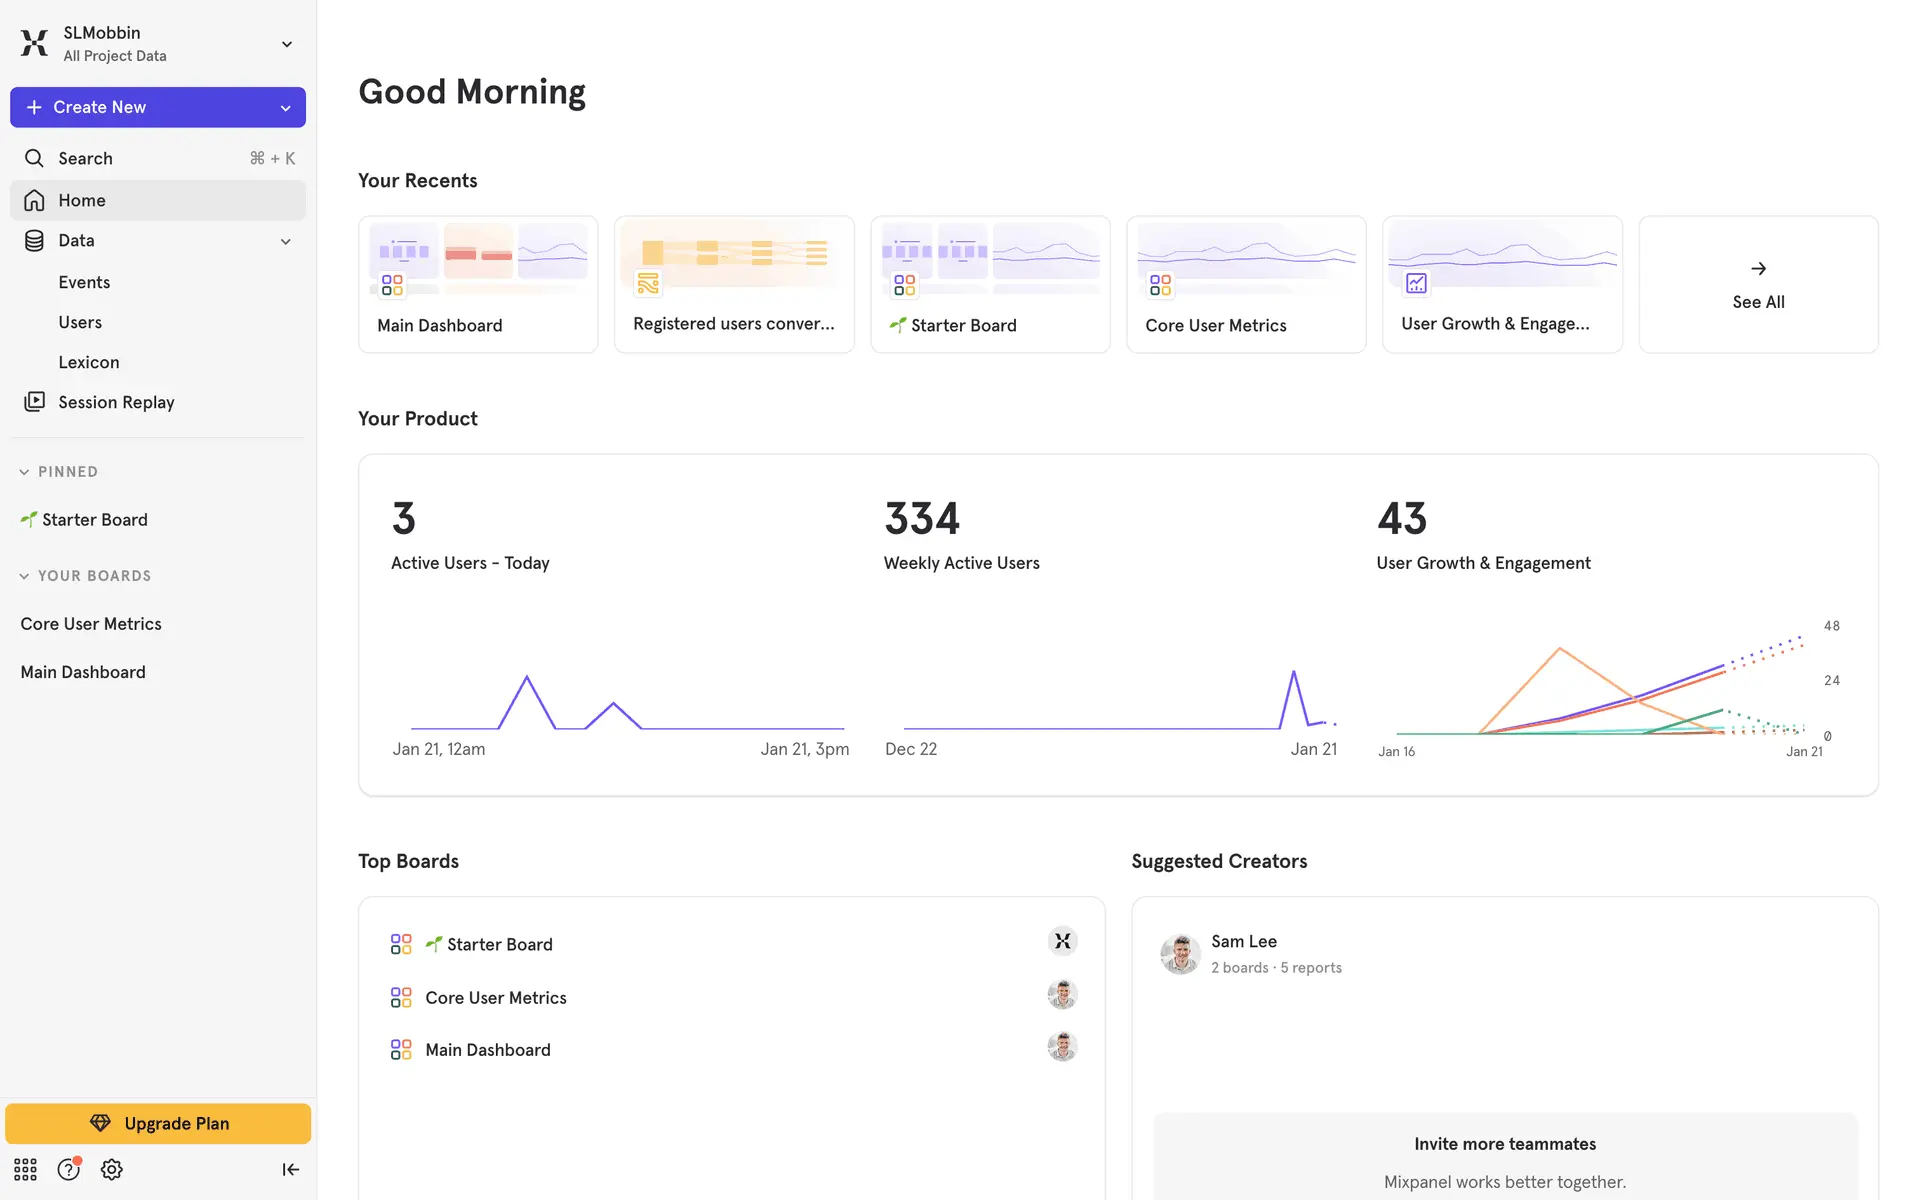The height and width of the screenshot is (1200, 1920).
Task: Click the apps grid icon in bottom bar
Action: tap(25, 1169)
